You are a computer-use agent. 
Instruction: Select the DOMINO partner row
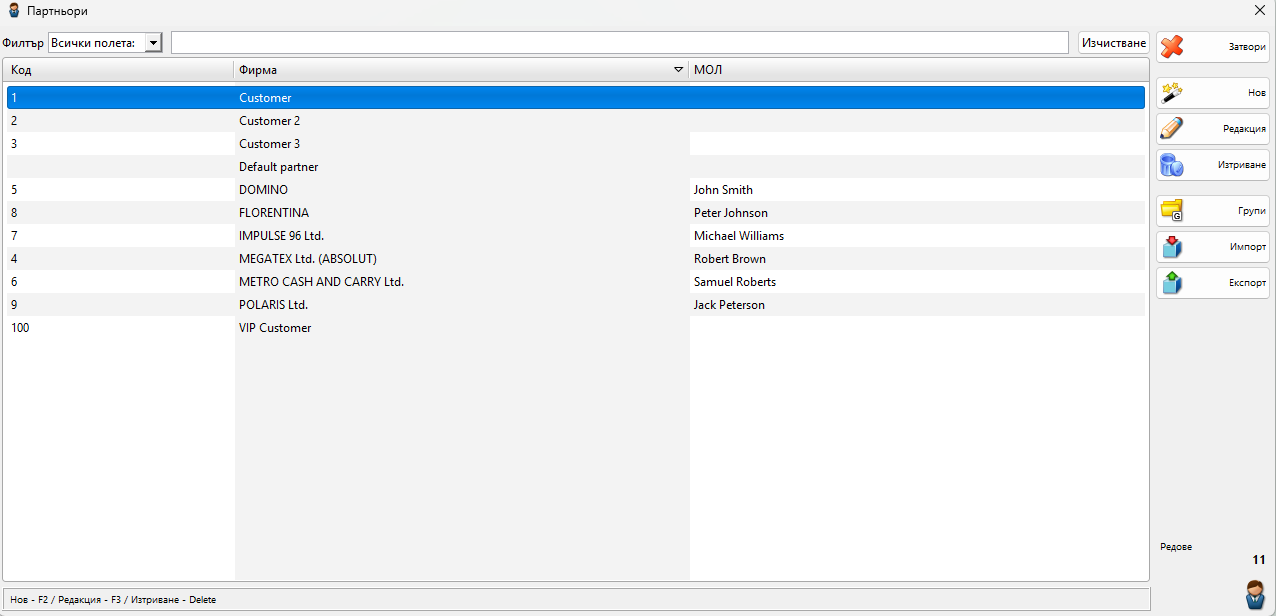coord(264,190)
